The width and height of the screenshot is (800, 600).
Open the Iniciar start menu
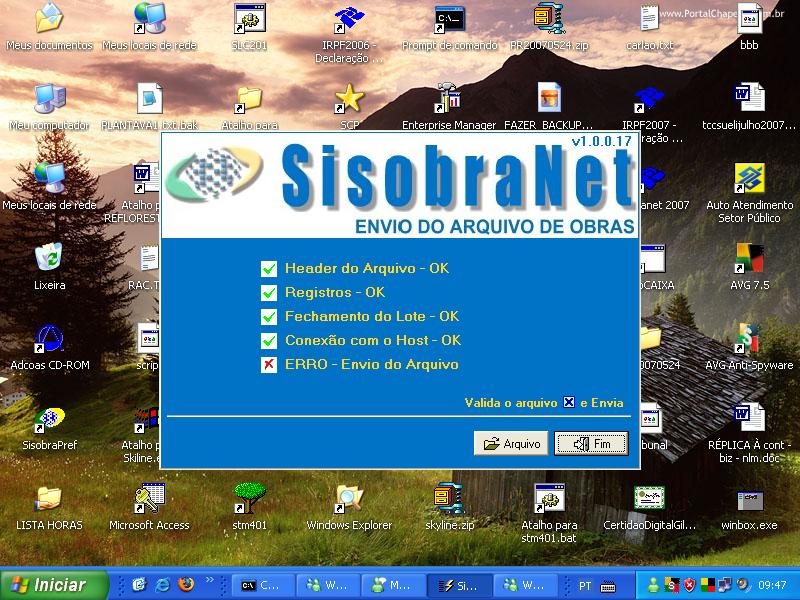[54, 585]
